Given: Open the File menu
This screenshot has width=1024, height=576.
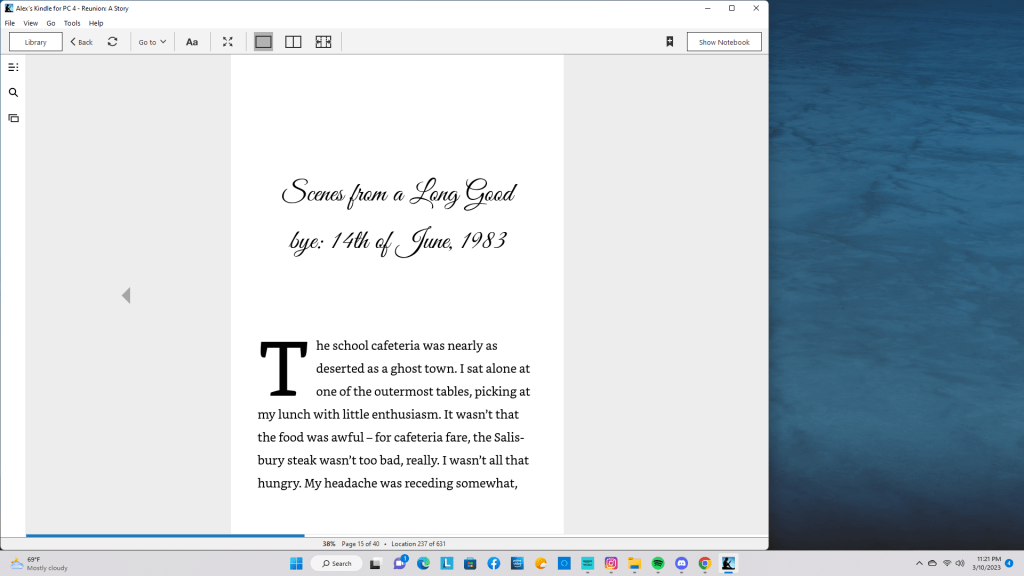Looking at the screenshot, I should 10,23.
